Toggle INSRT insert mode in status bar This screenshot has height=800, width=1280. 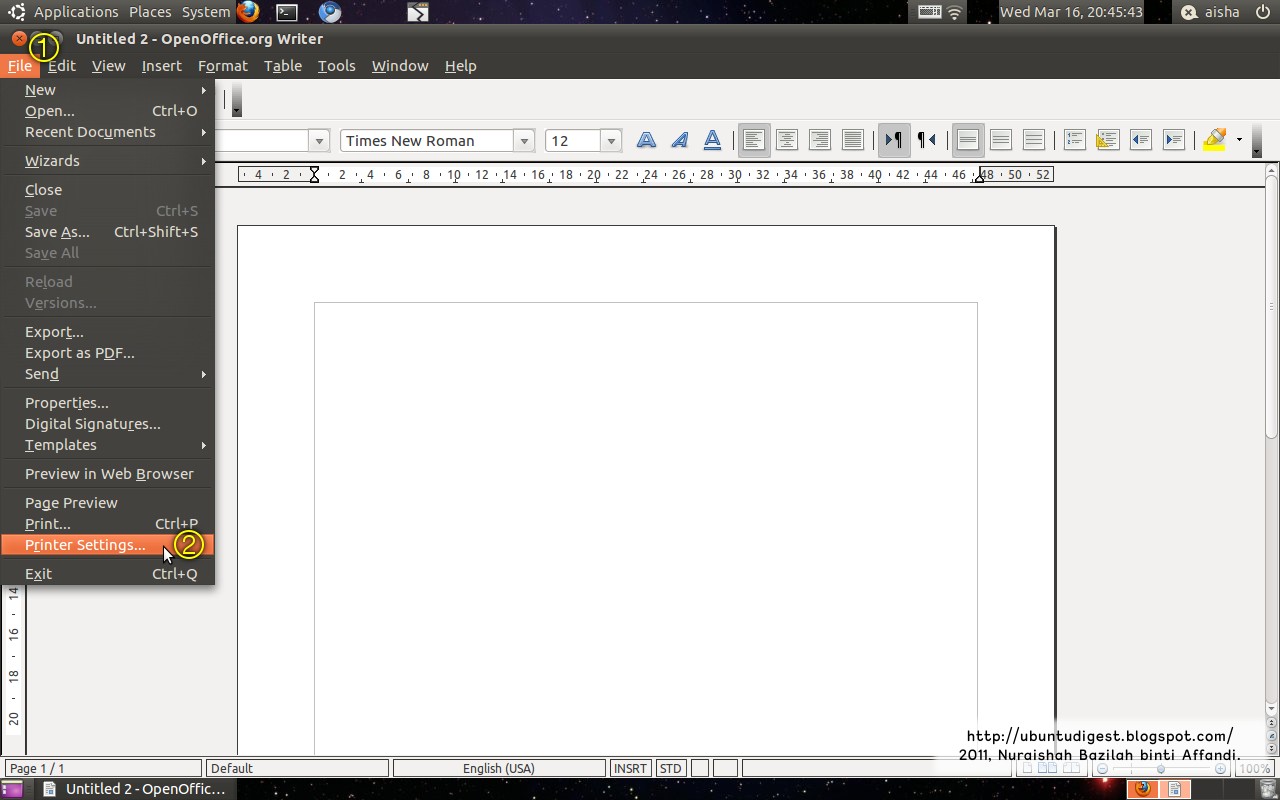630,768
